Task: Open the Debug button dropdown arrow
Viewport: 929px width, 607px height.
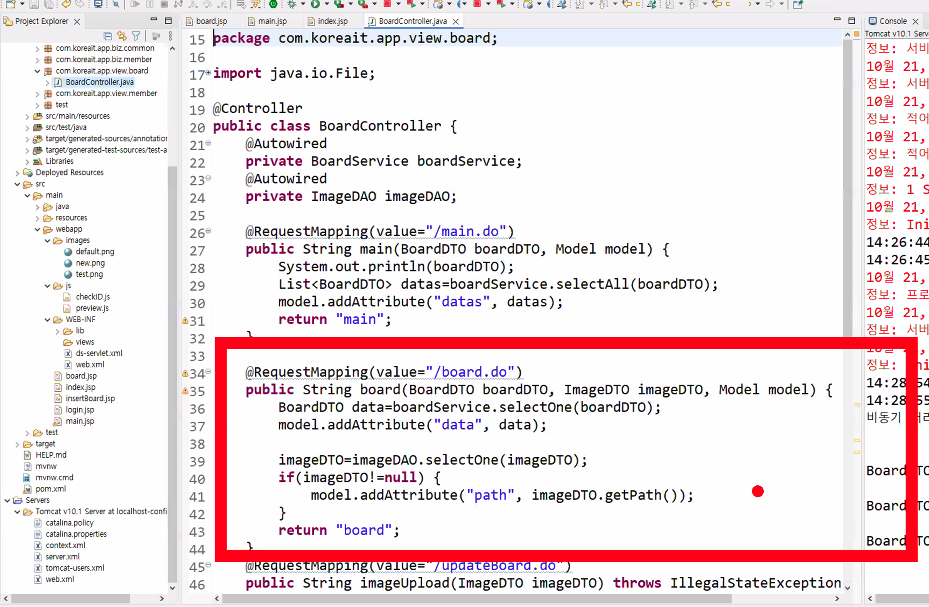Action: pos(302,4)
